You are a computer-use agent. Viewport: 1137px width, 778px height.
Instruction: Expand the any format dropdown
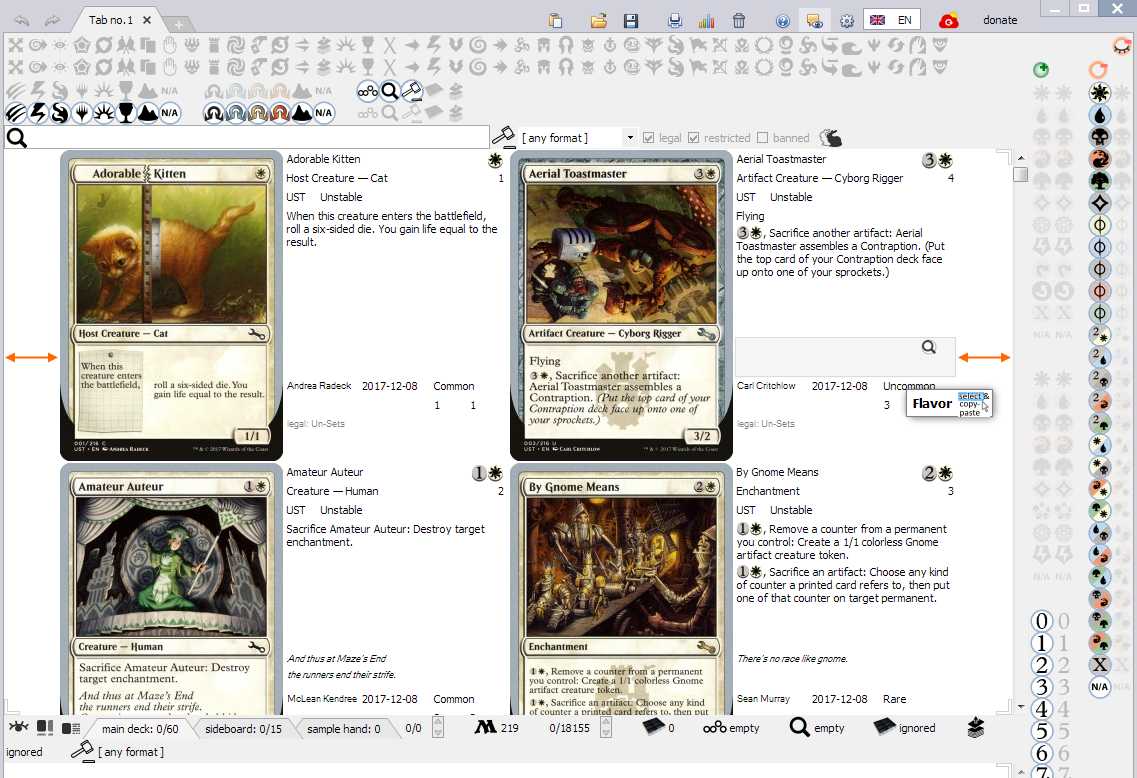pos(629,138)
